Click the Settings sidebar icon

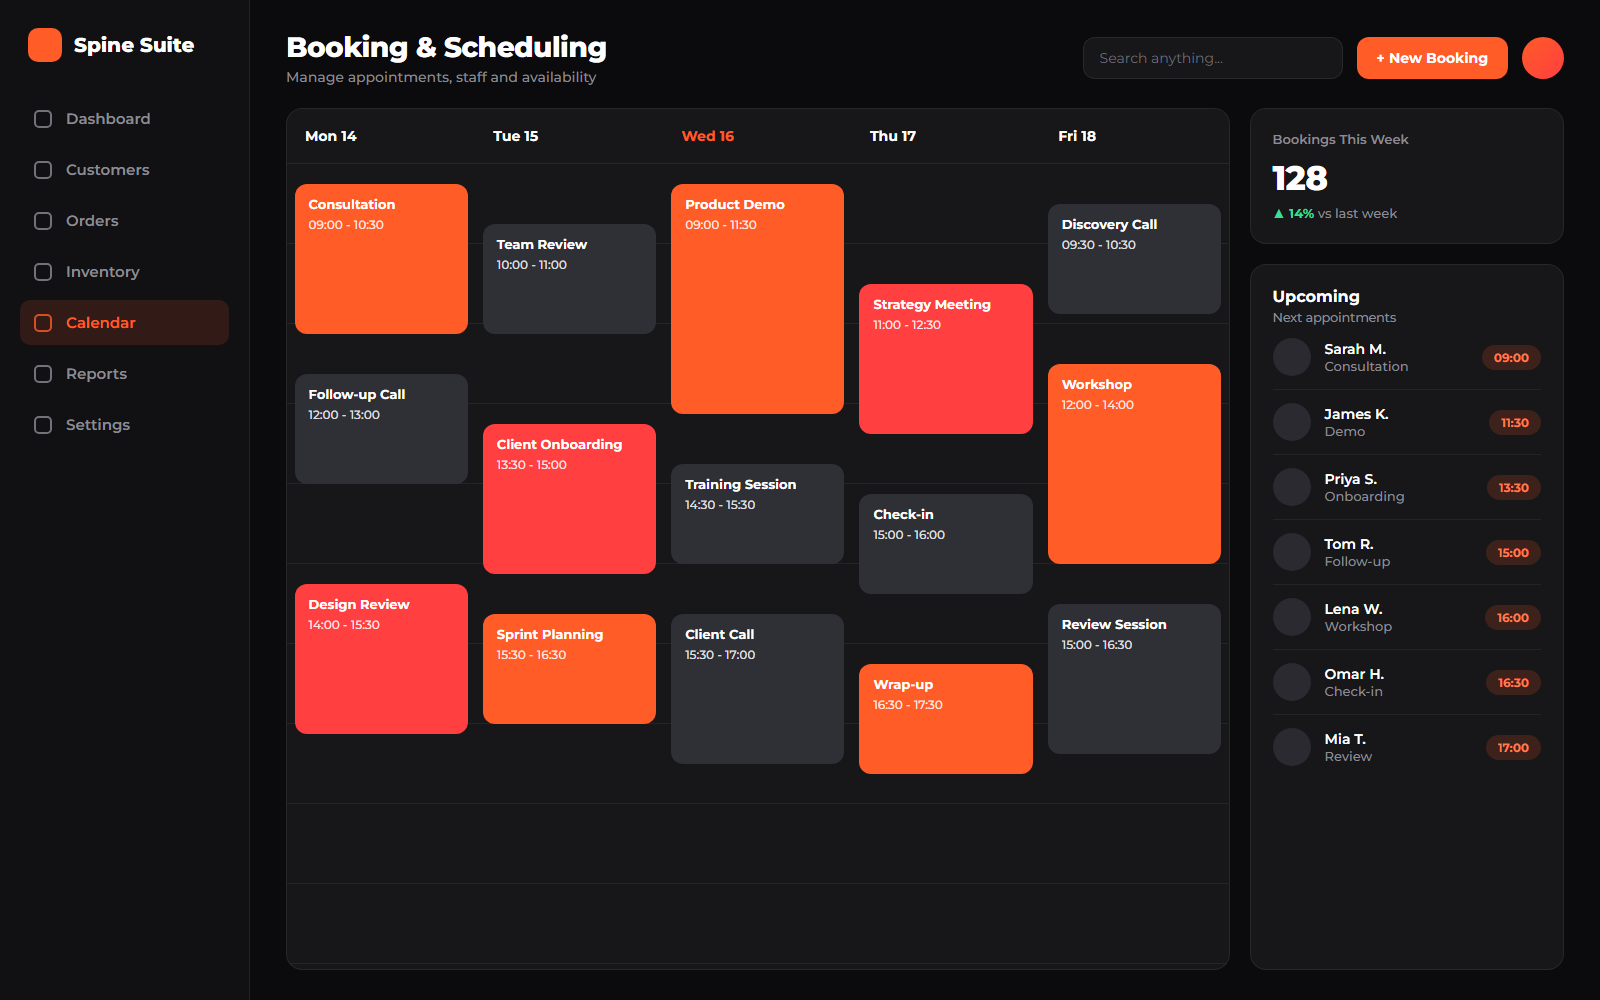[43, 425]
